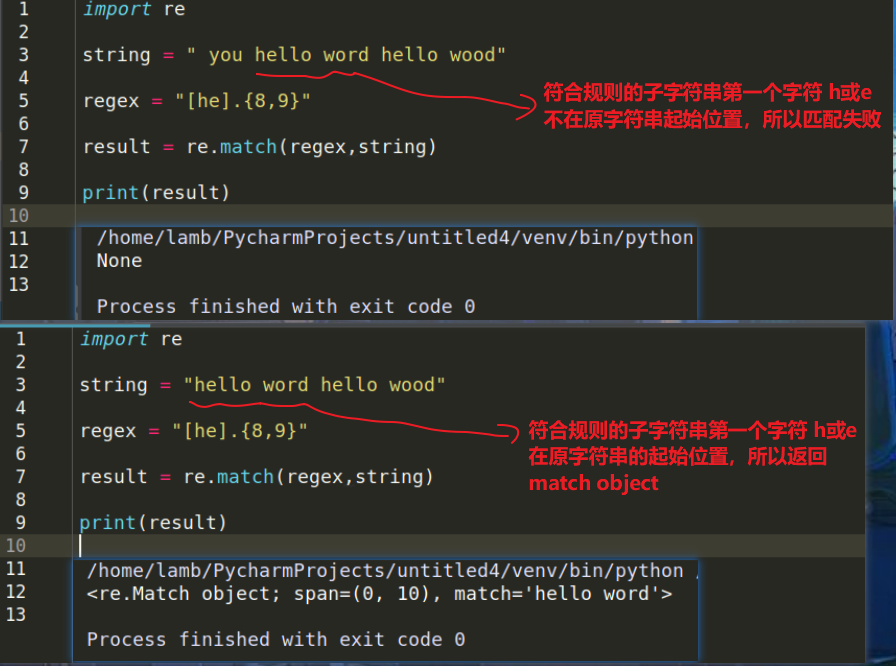Click the python interpreter path above "None"

click(395, 238)
